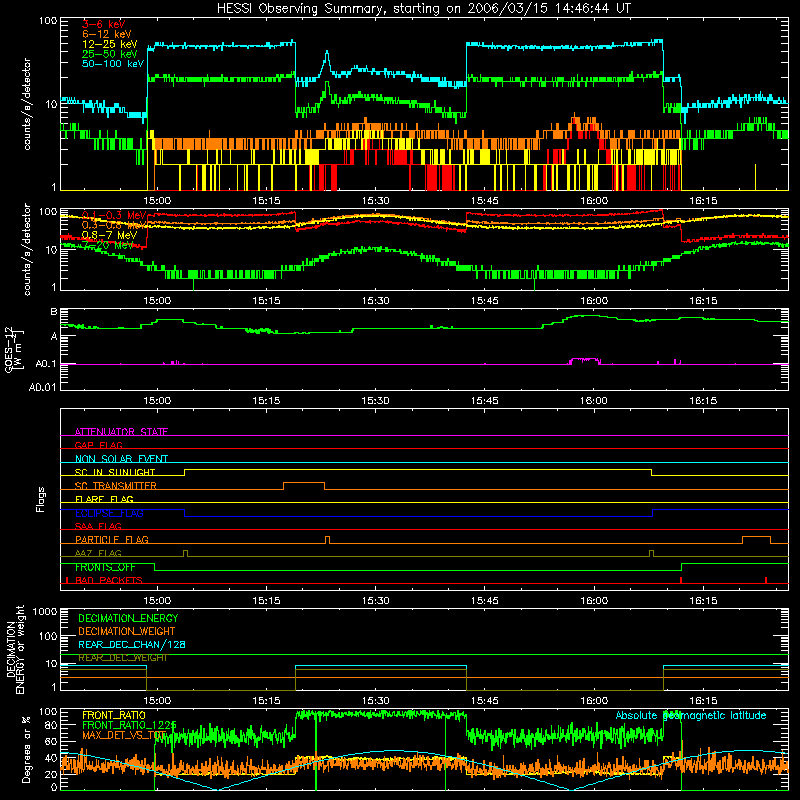
Task: Click the counts/s/detector title of MeV panel
Action: [27, 249]
